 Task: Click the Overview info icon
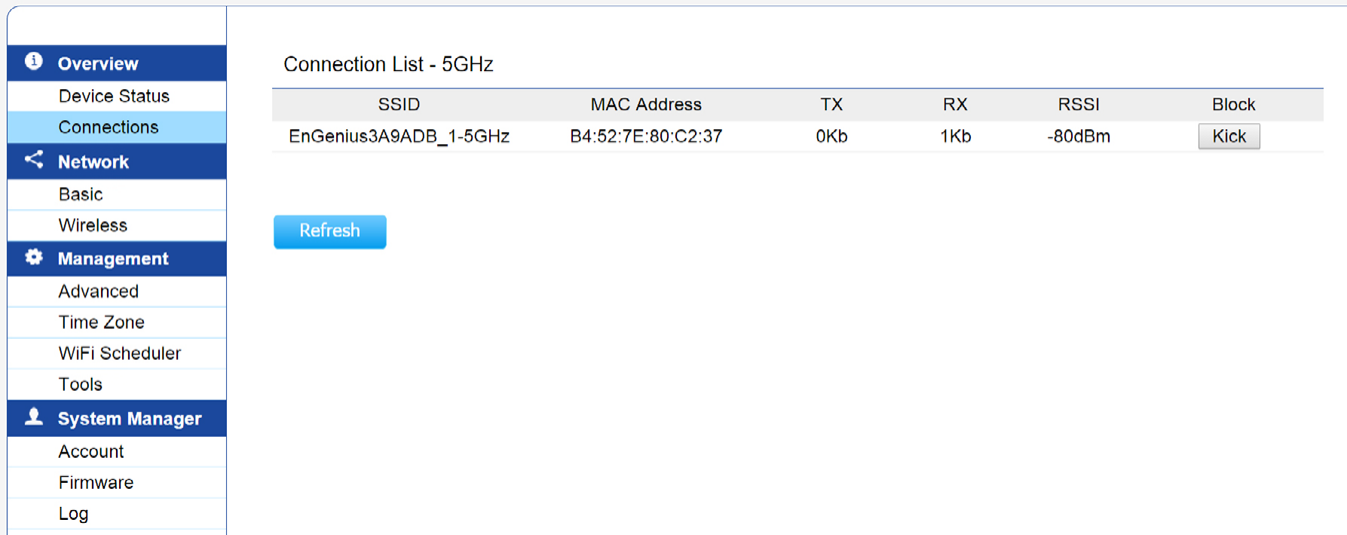pos(34,62)
